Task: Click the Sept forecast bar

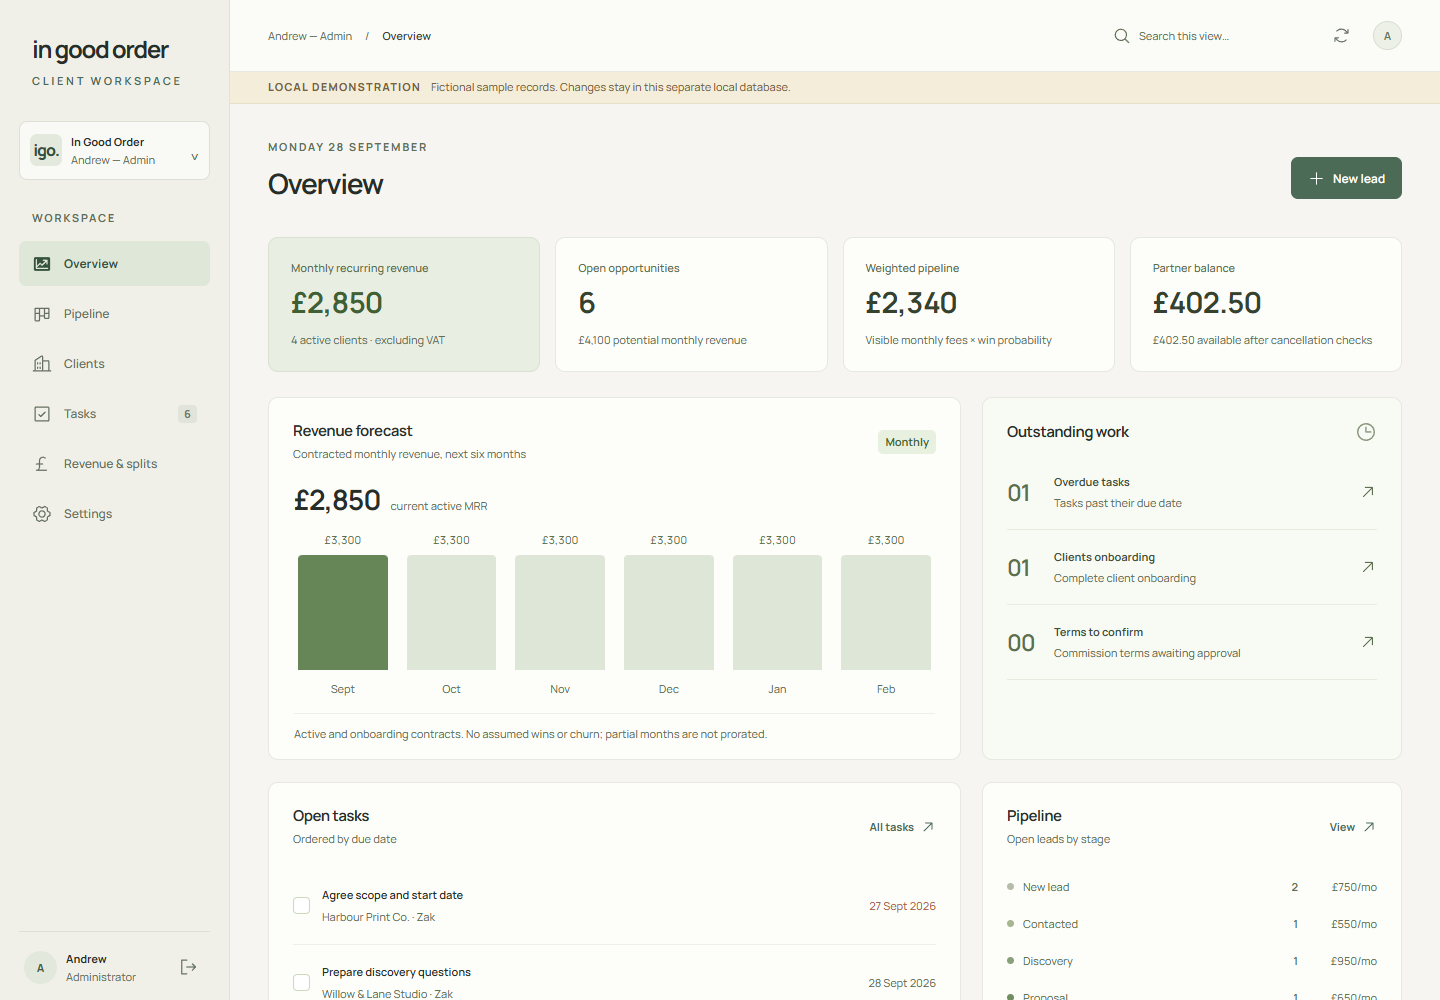Action: click(x=343, y=612)
